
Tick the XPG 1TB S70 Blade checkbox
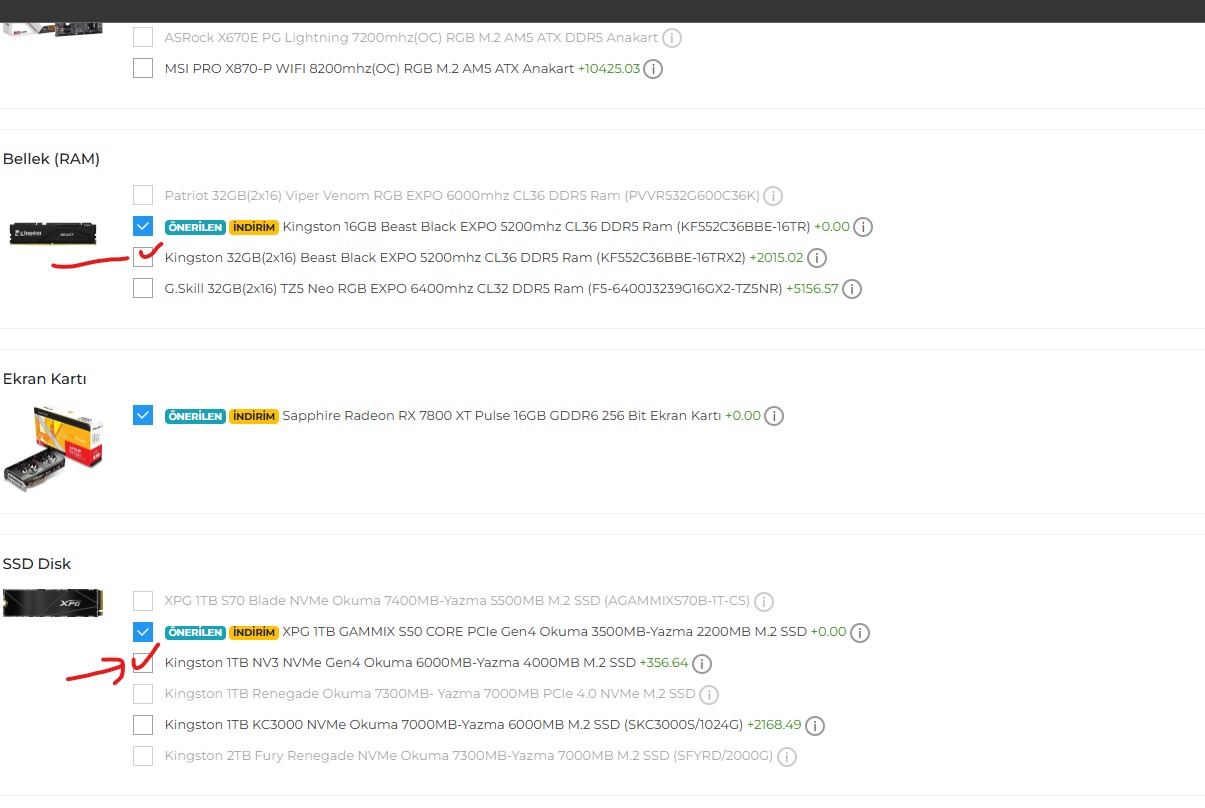143,601
